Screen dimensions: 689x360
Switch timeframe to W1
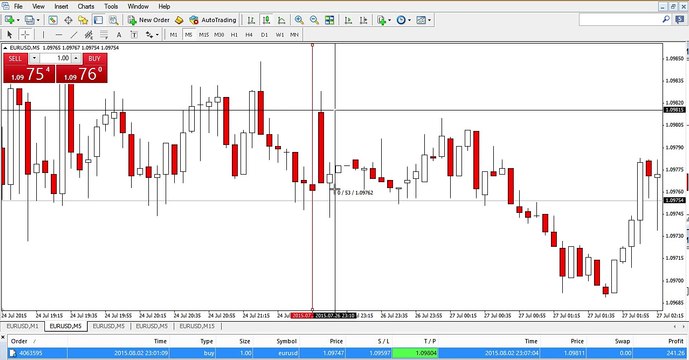[279, 34]
